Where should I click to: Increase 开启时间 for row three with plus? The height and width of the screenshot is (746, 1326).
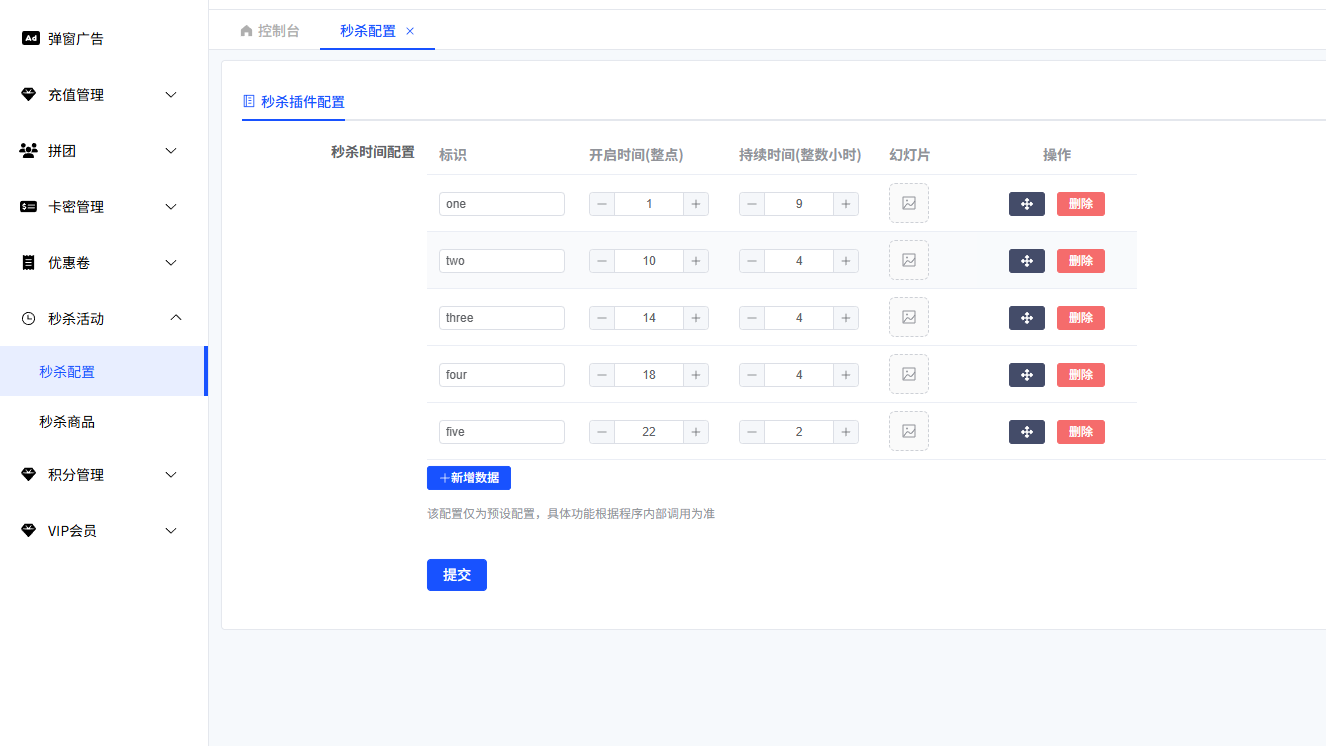pos(695,317)
